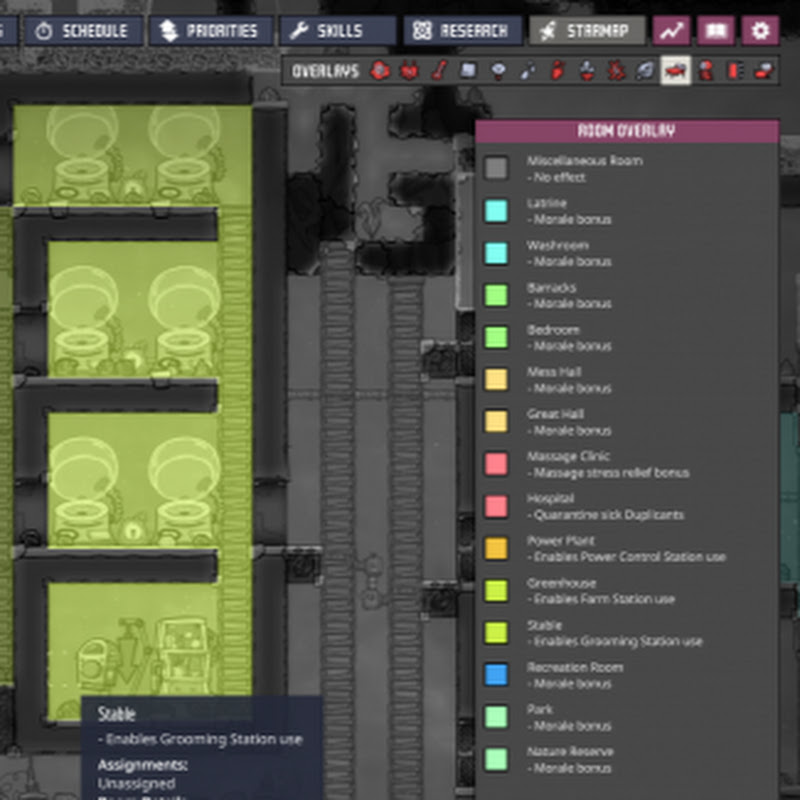Viewport: 800px width, 800px height.
Task: Open the Temperature overlay thermometer icon
Action: 439,71
